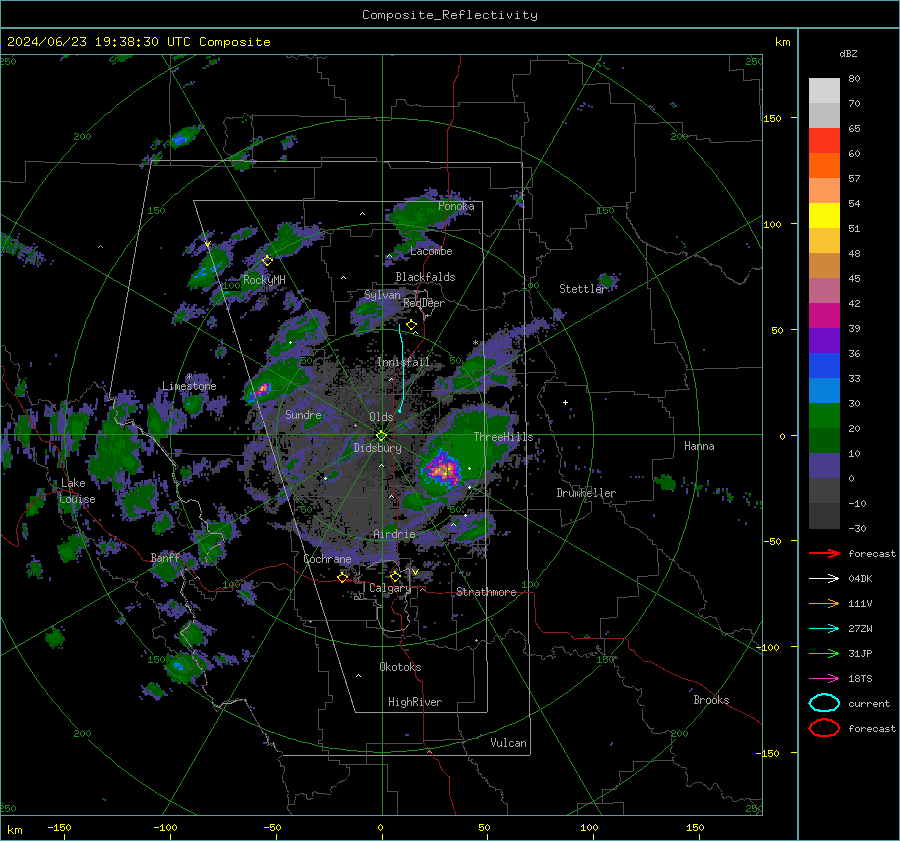The image size is (900, 841).
Task: Click the Calgary city label
Action: (390, 588)
